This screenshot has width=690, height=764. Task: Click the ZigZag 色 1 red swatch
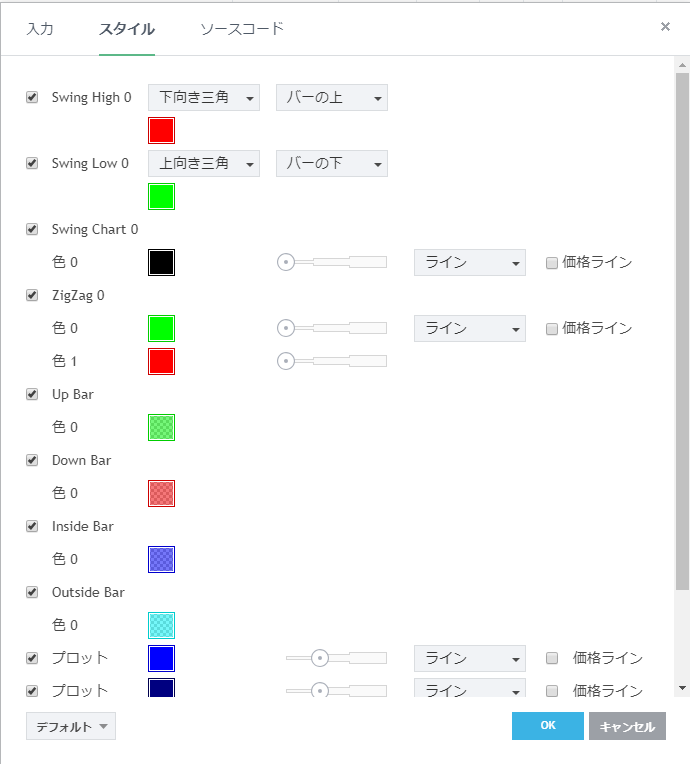coord(161,362)
